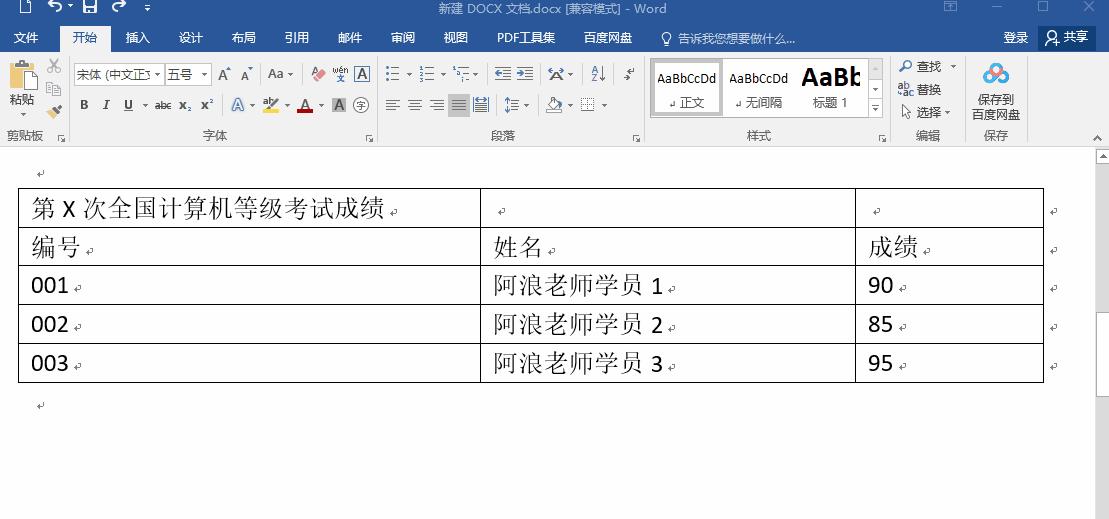Screen dimensions: 1109x519
Task: Click the table cell with score 95
Action: point(949,363)
